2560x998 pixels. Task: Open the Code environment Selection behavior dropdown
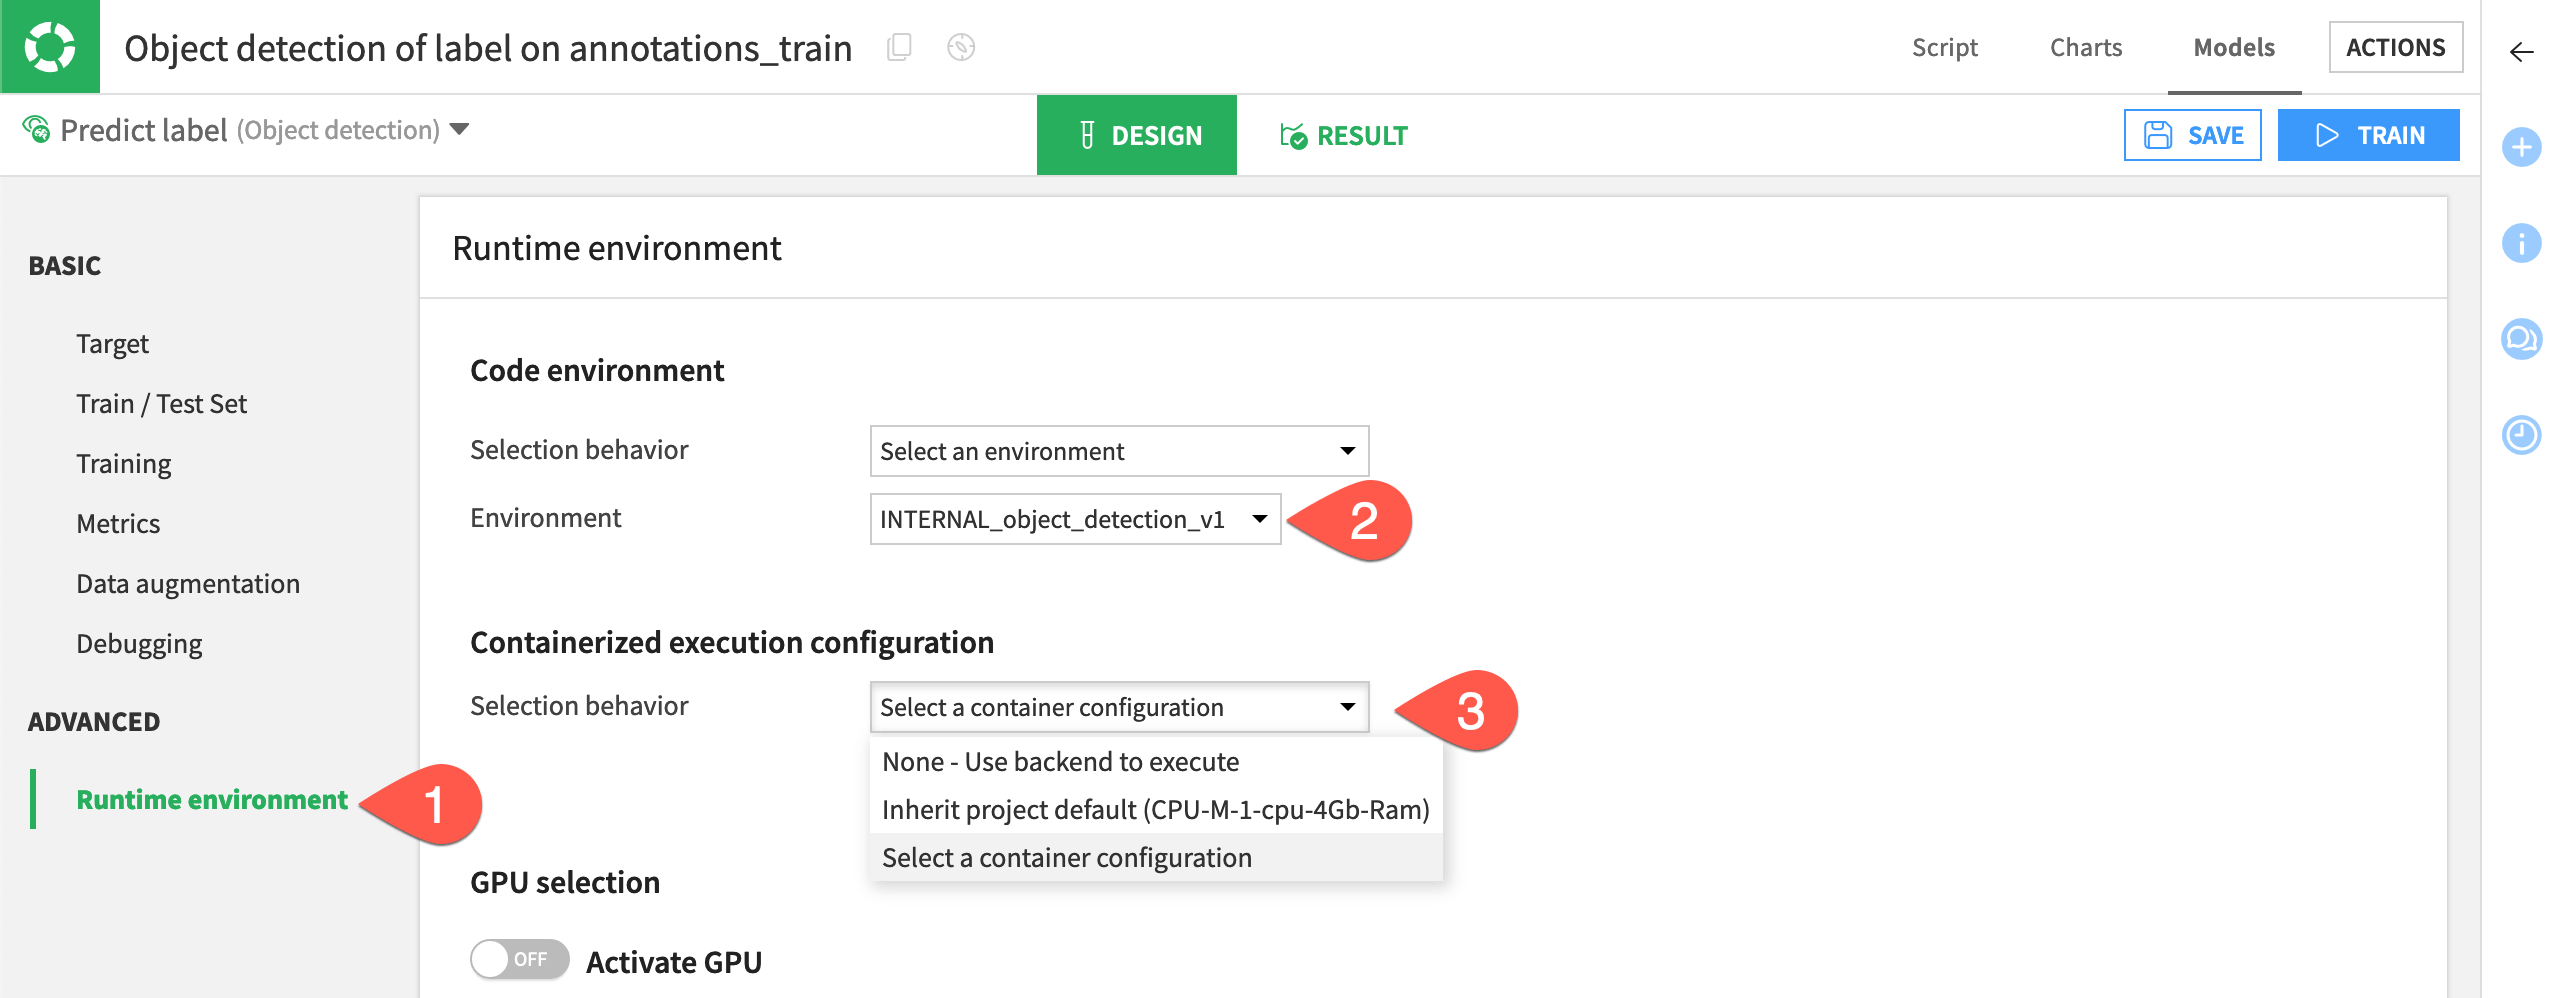1119,451
